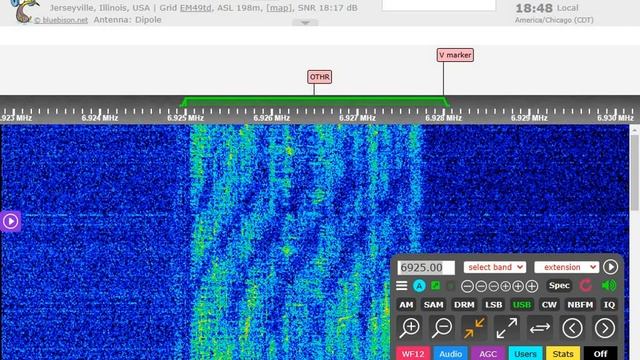Switch to the Off tab

click(600, 353)
